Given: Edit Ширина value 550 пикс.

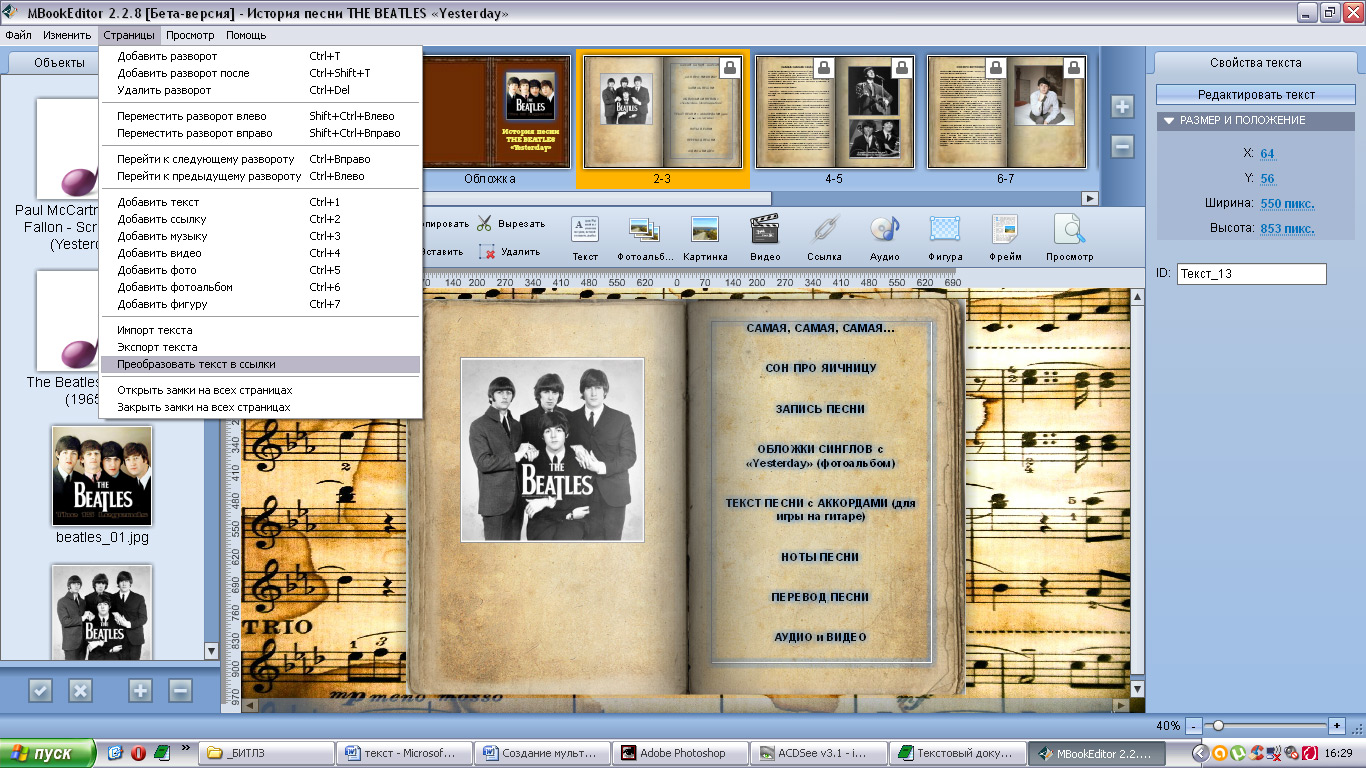Looking at the screenshot, I should click(x=1287, y=204).
